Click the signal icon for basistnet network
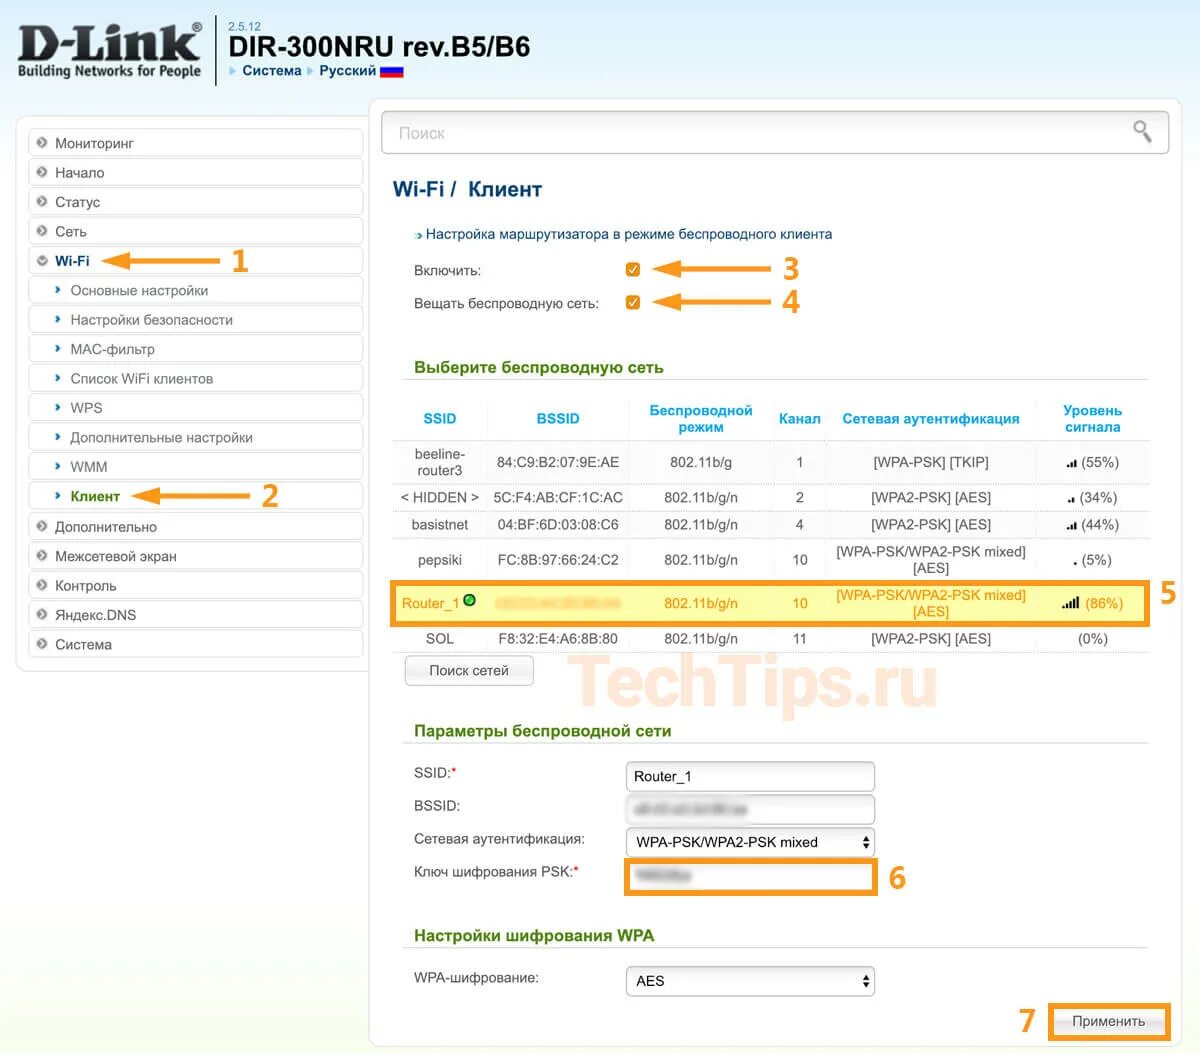The image size is (1200, 1053). (x=1071, y=525)
